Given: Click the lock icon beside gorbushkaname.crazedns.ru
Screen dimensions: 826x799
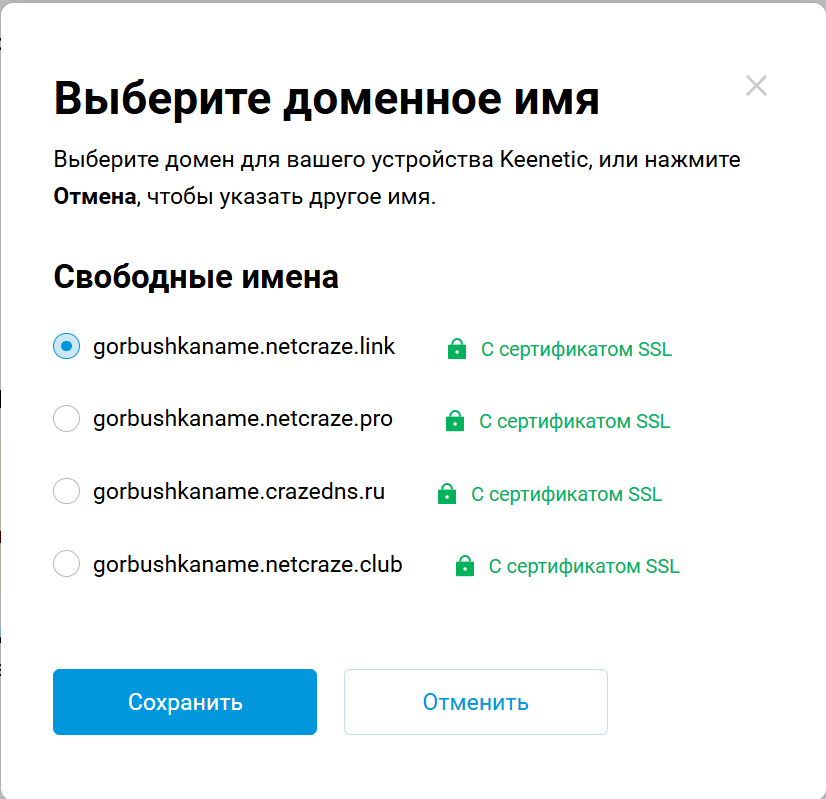Looking at the screenshot, I should point(447,493).
